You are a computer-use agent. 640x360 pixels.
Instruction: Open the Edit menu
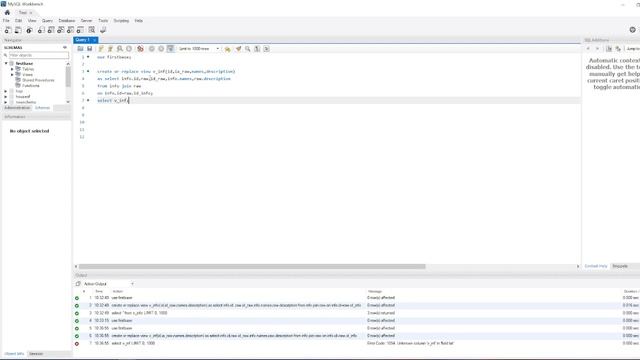pyautogui.click(x=18, y=20)
